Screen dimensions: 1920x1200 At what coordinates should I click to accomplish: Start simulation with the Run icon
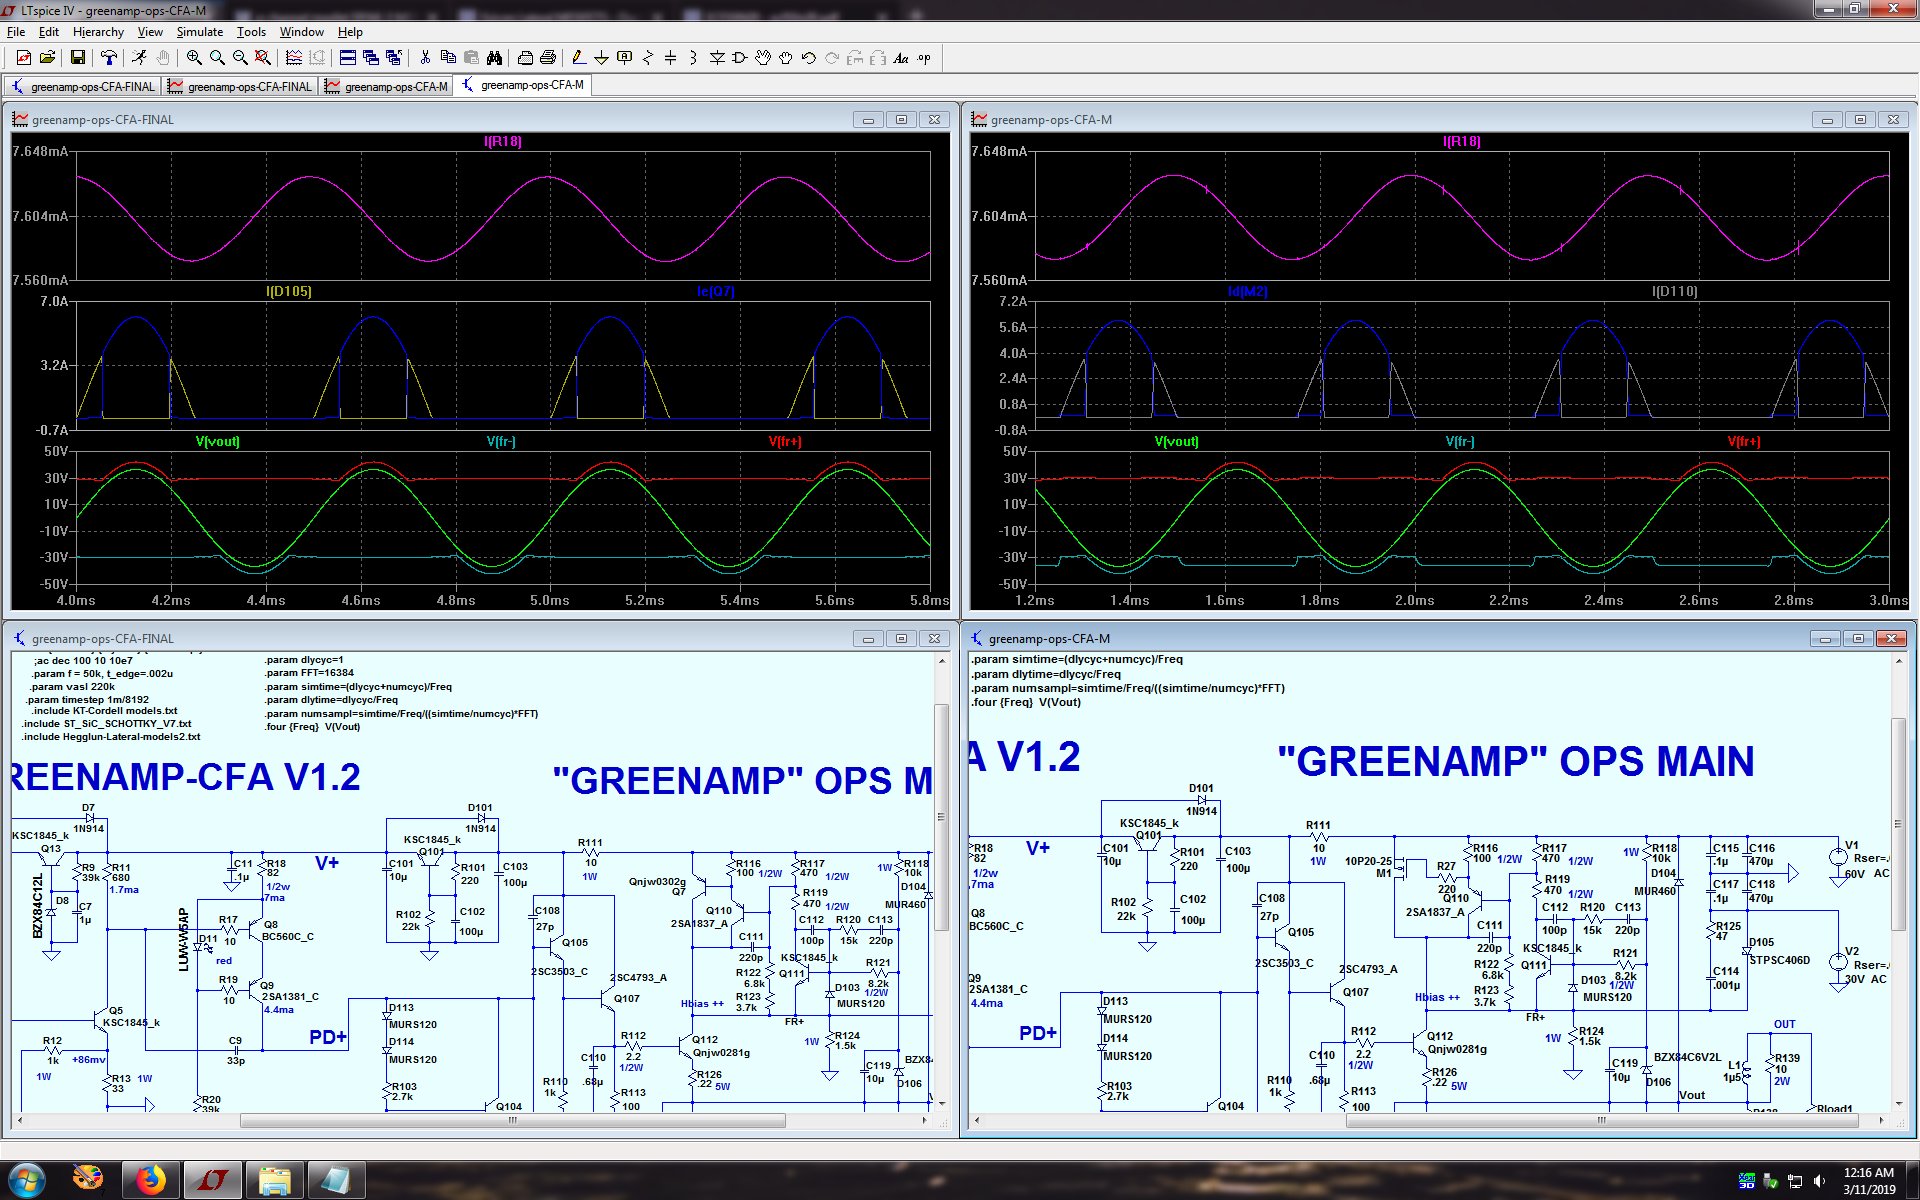point(139,58)
